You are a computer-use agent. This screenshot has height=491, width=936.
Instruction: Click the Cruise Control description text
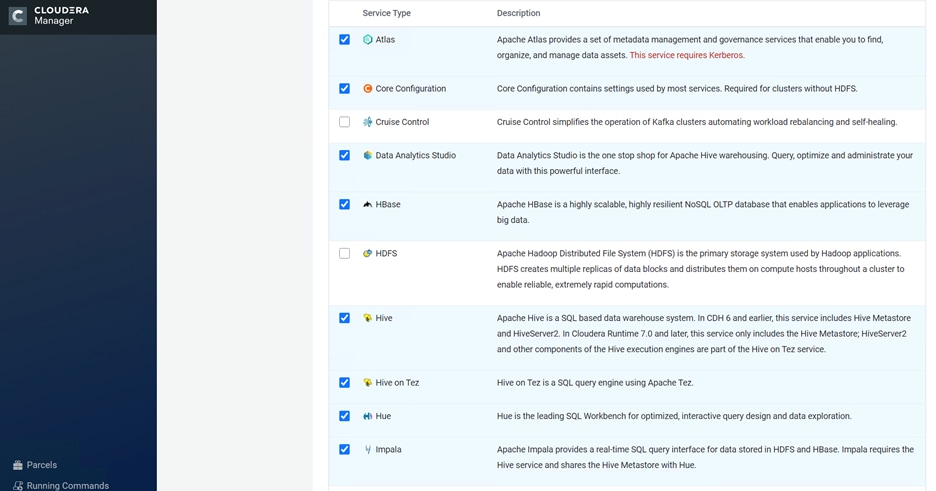(697, 122)
